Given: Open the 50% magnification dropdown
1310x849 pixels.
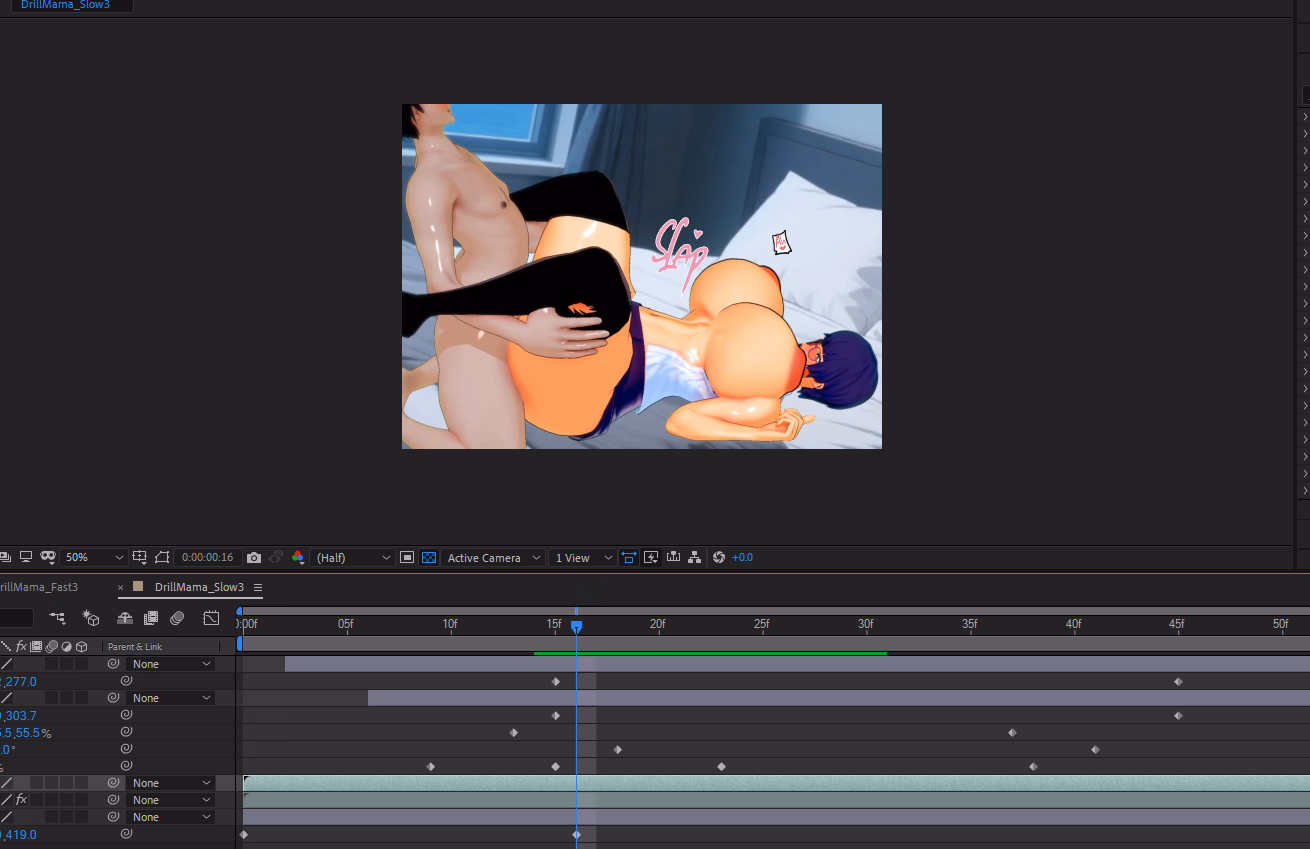Looking at the screenshot, I should coord(93,558).
